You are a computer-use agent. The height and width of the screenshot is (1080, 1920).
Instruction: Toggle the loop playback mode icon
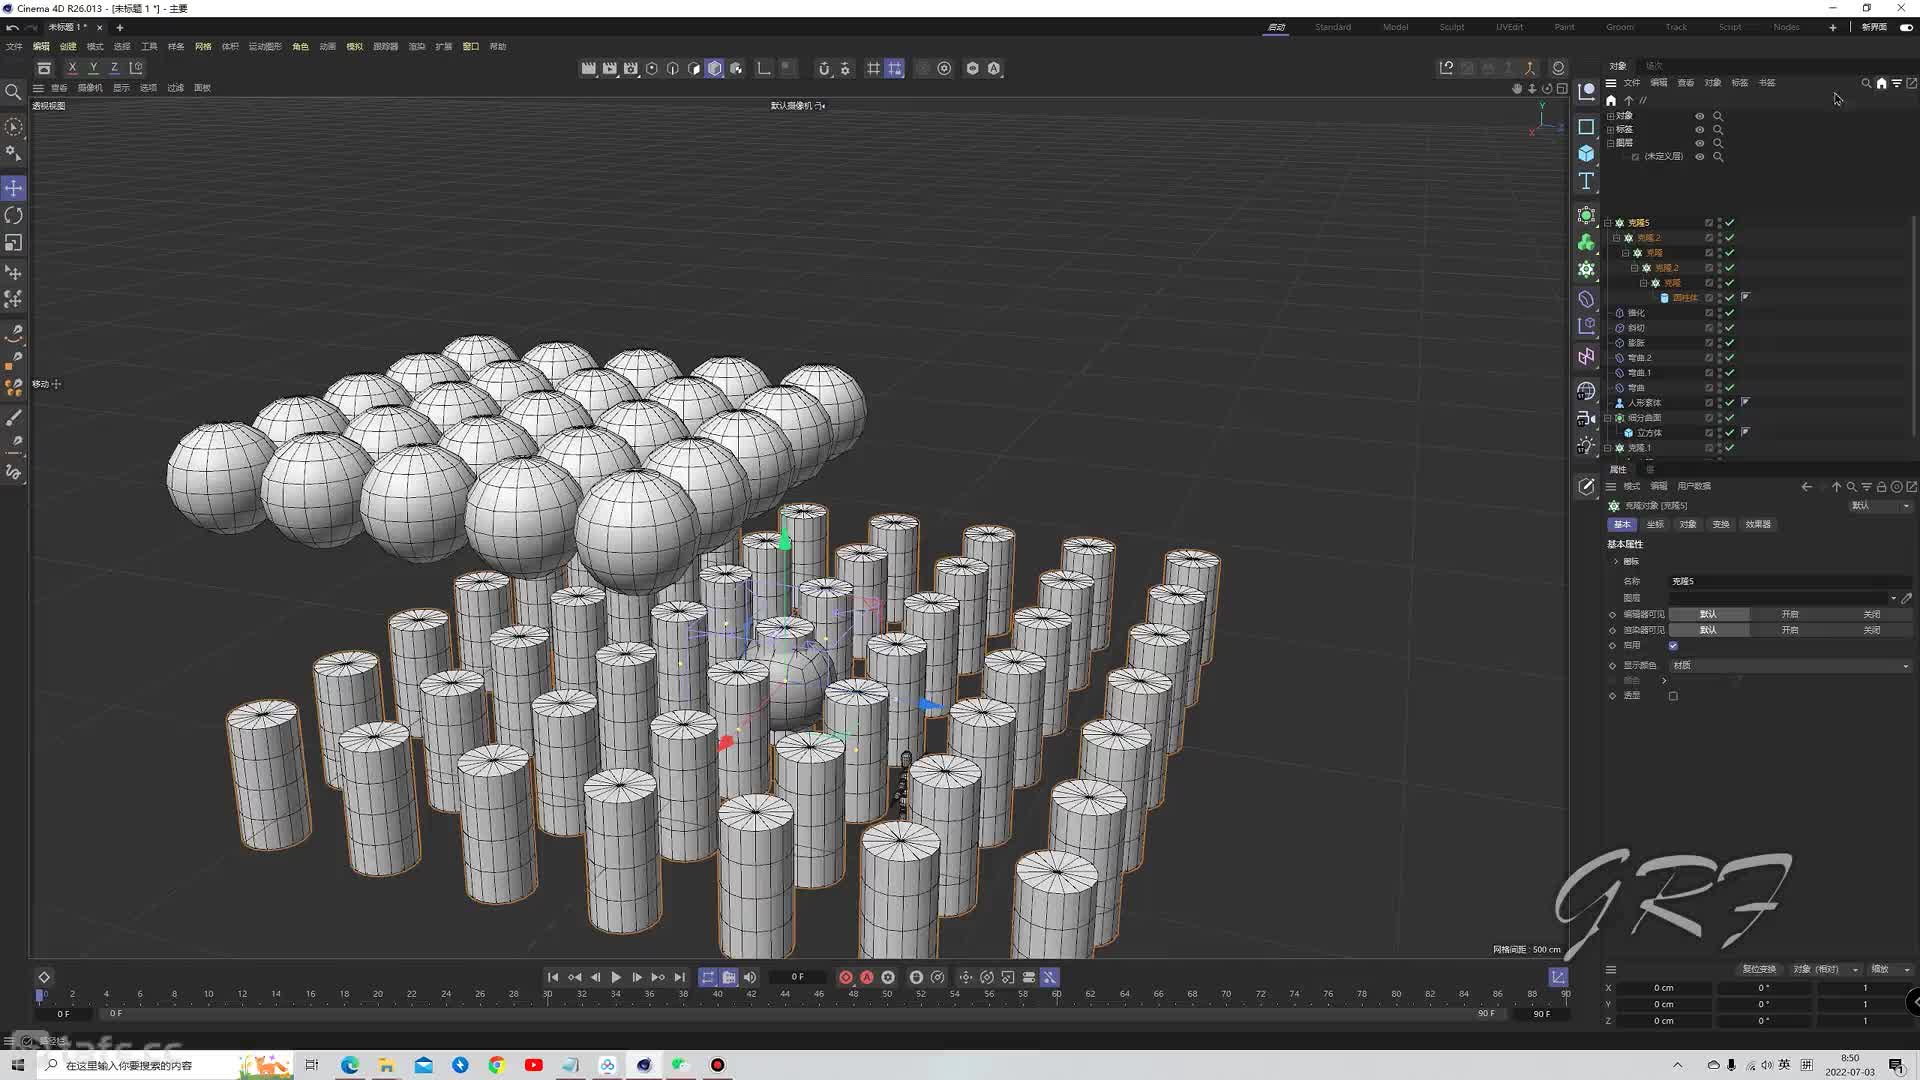[x=708, y=977]
